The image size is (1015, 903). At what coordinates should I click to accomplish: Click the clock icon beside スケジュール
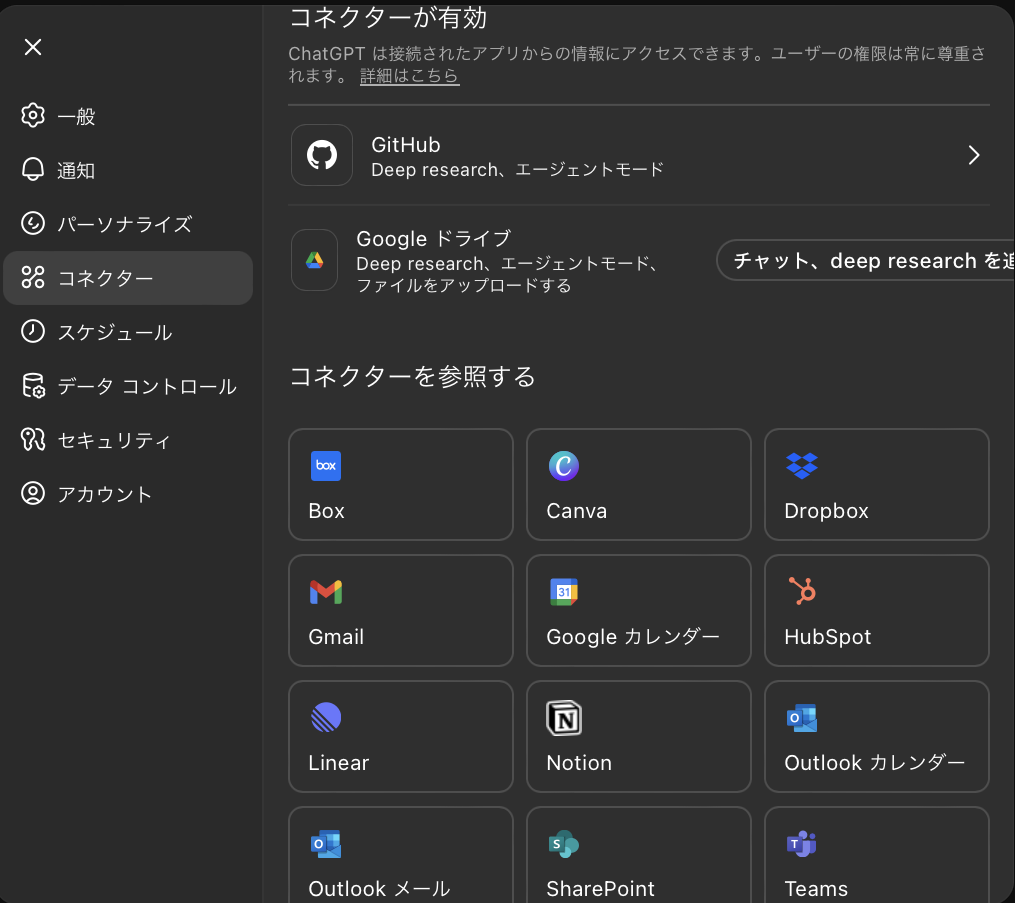pos(33,331)
